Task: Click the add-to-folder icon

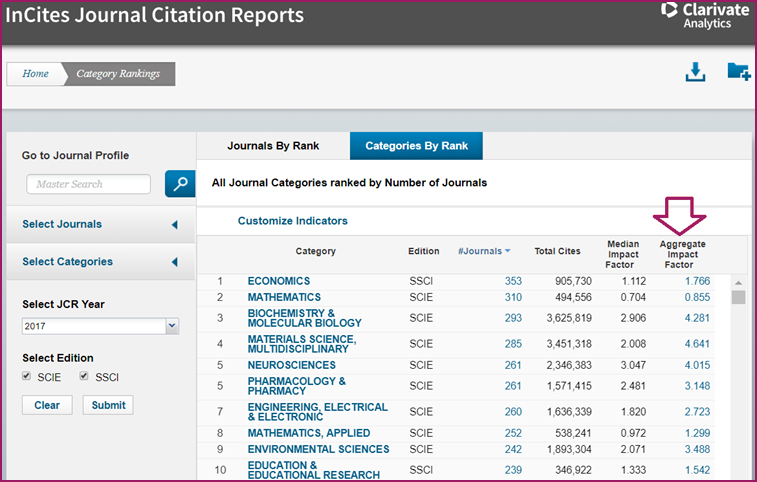Action: pyautogui.click(x=738, y=73)
